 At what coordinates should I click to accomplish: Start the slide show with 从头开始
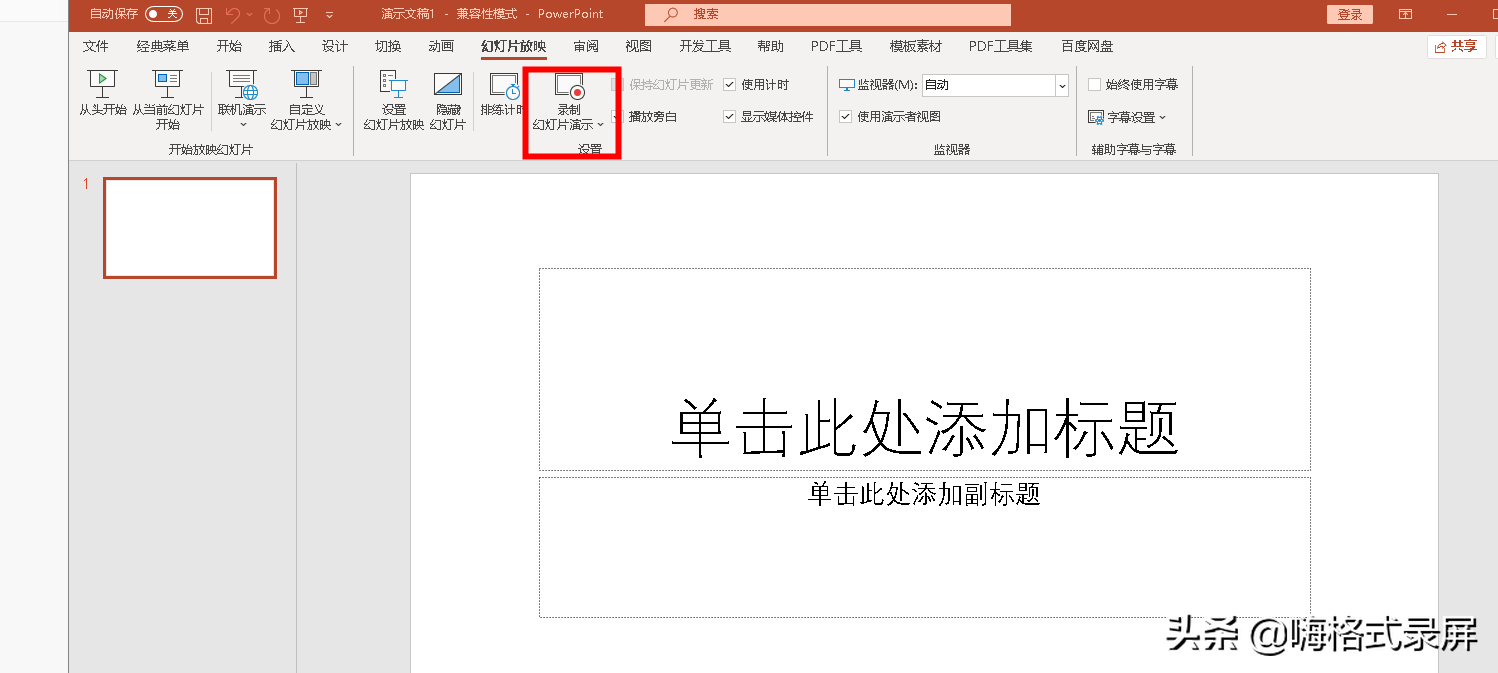point(103,95)
